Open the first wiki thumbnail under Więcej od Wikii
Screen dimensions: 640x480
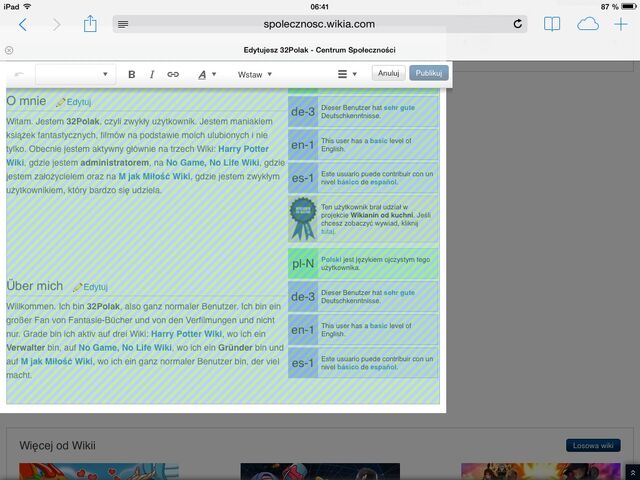coord(99,471)
